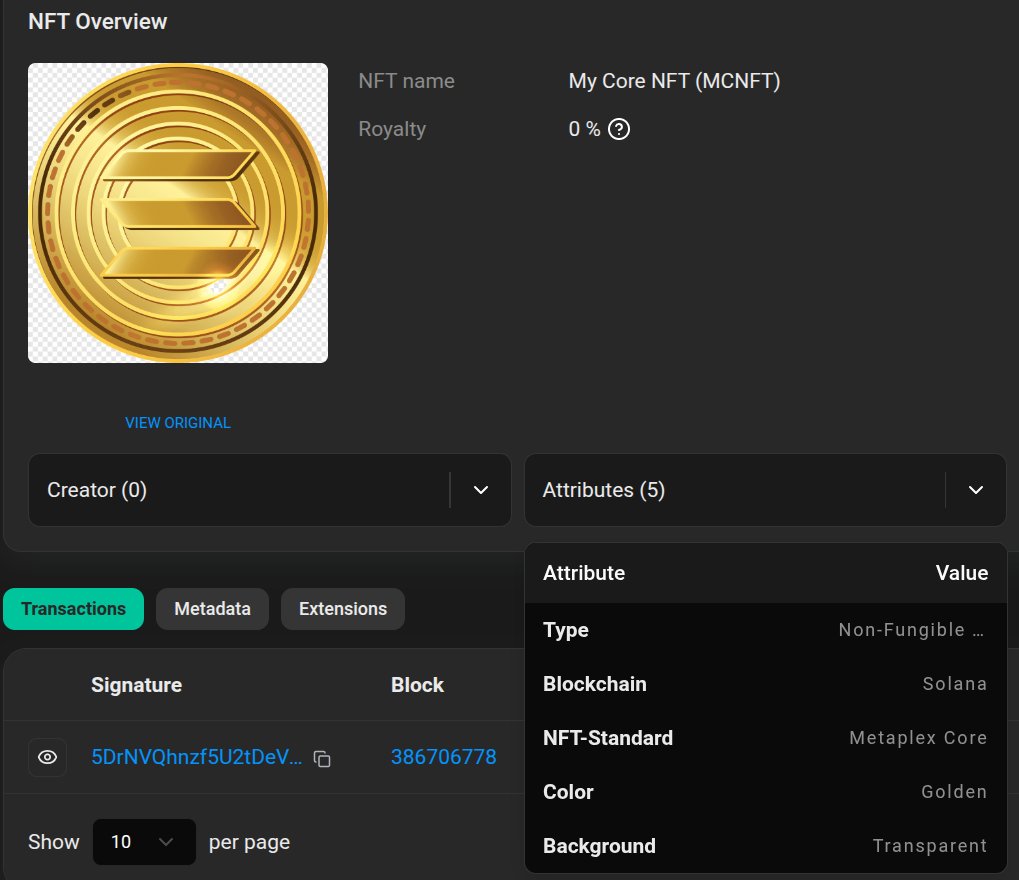Image resolution: width=1019 pixels, height=880 pixels.
Task: Click the Transparent value text
Action: [x=930, y=846]
